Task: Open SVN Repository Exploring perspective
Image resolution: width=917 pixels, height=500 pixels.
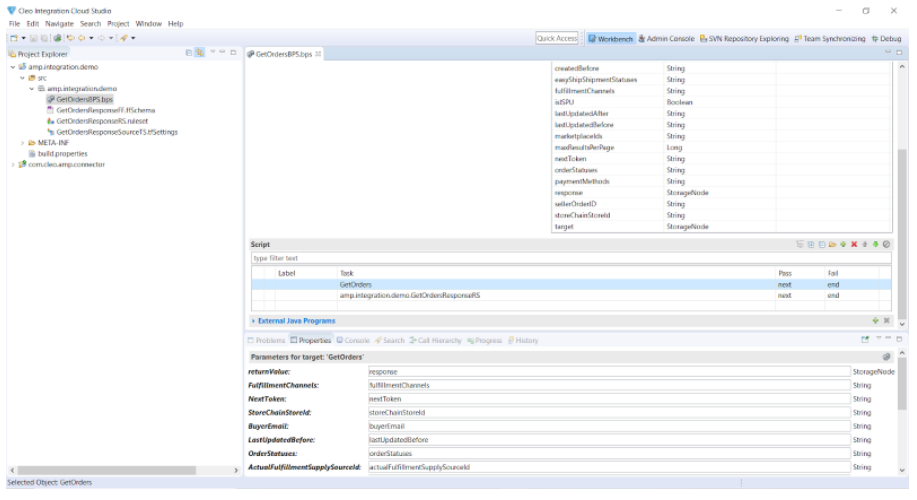Action: point(744,39)
